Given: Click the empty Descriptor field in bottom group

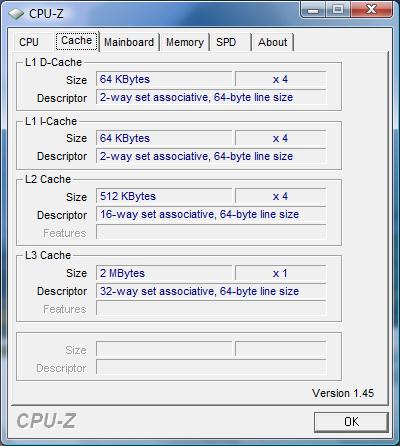Looking at the screenshot, I should coord(211,367).
